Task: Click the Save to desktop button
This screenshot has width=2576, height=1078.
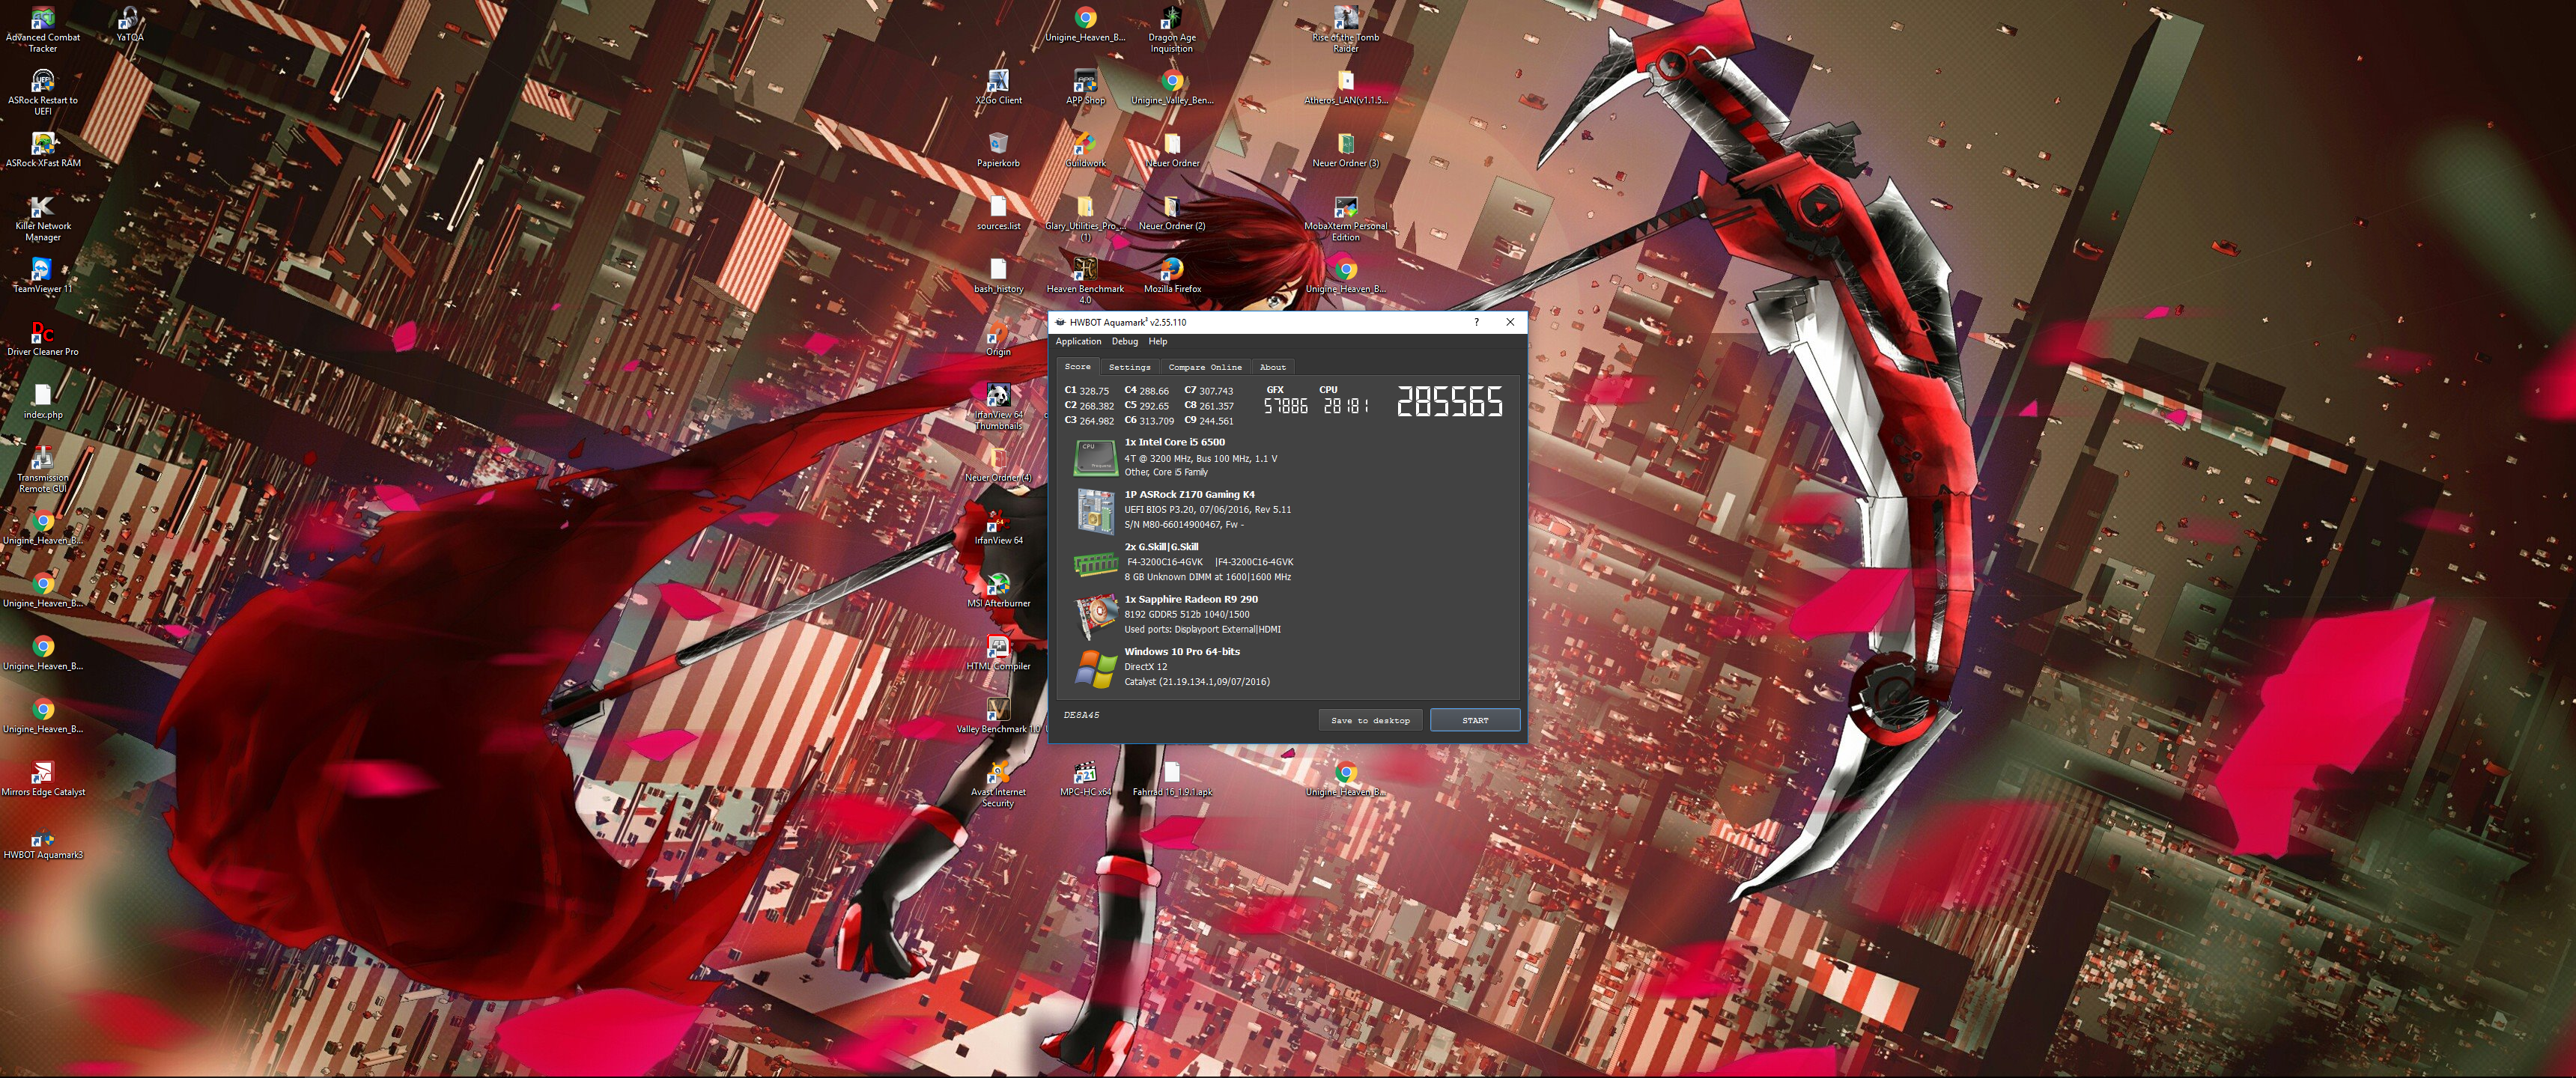Action: 1370,720
